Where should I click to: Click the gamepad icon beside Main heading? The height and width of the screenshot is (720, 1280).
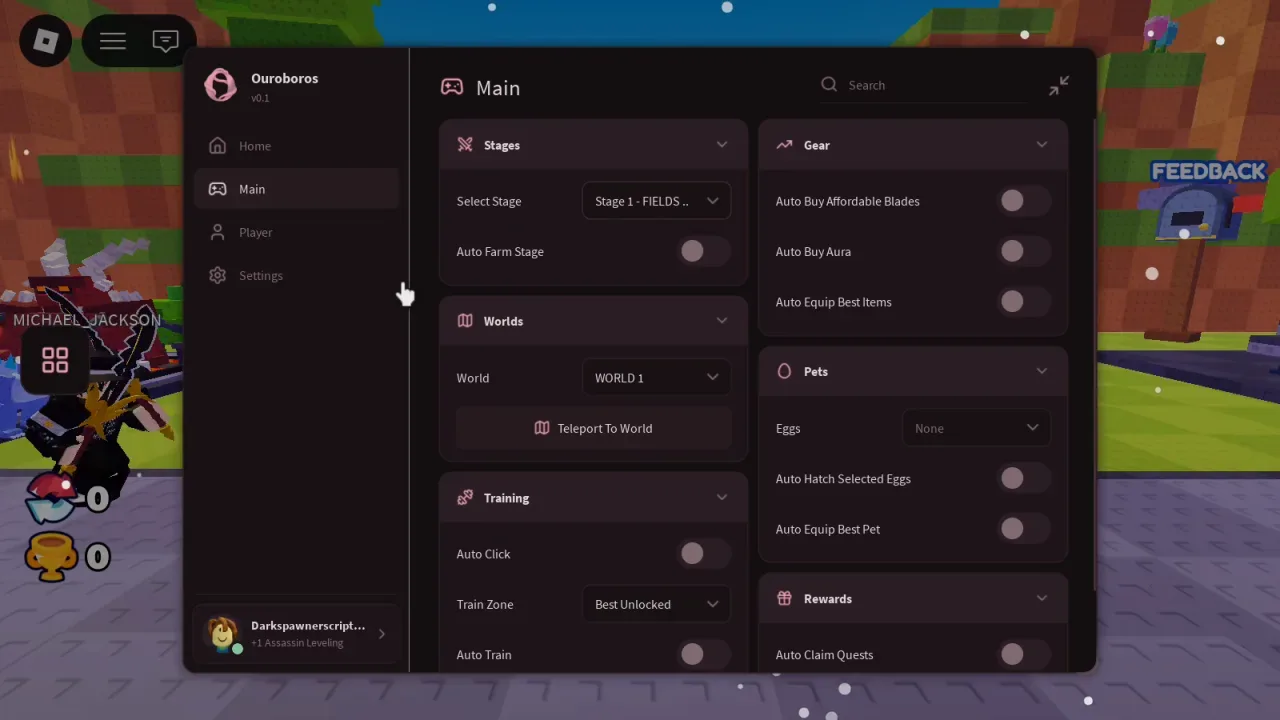452,87
